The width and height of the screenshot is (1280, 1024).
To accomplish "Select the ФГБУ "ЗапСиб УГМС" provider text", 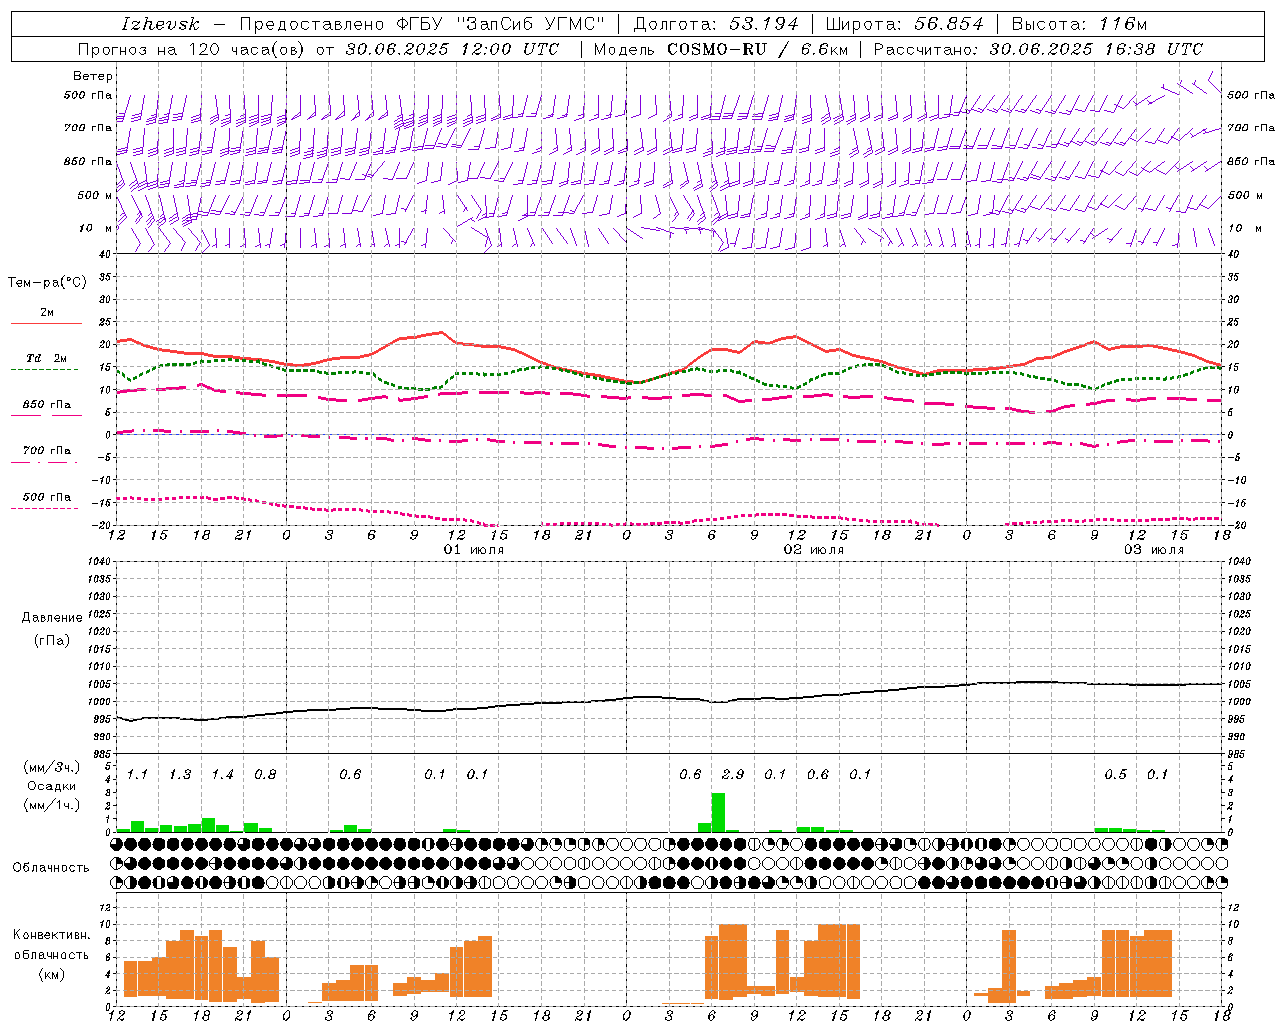I will tap(501, 24).
